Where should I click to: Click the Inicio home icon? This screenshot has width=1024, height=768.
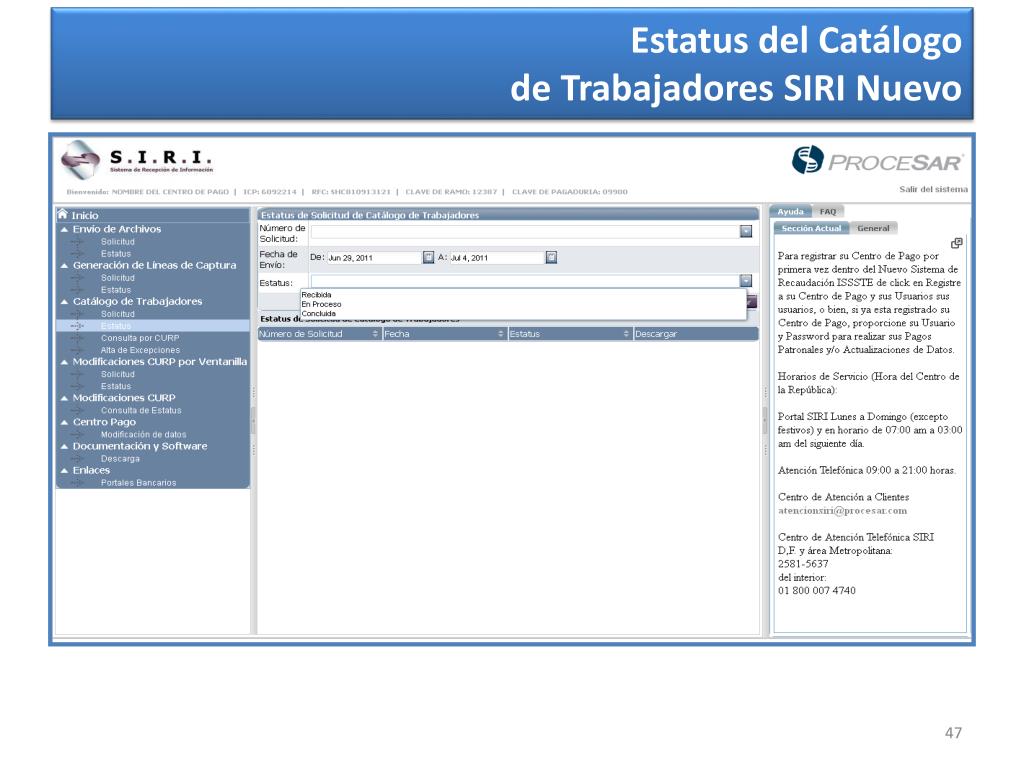(x=63, y=214)
